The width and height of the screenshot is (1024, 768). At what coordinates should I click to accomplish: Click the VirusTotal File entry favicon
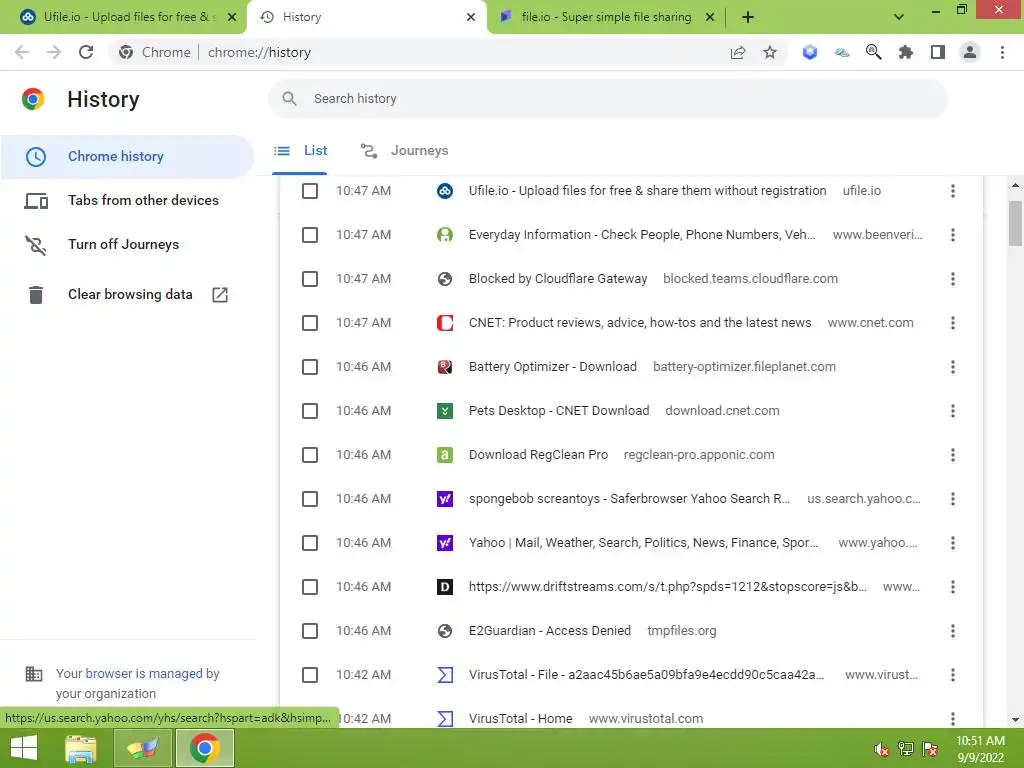[x=445, y=675]
